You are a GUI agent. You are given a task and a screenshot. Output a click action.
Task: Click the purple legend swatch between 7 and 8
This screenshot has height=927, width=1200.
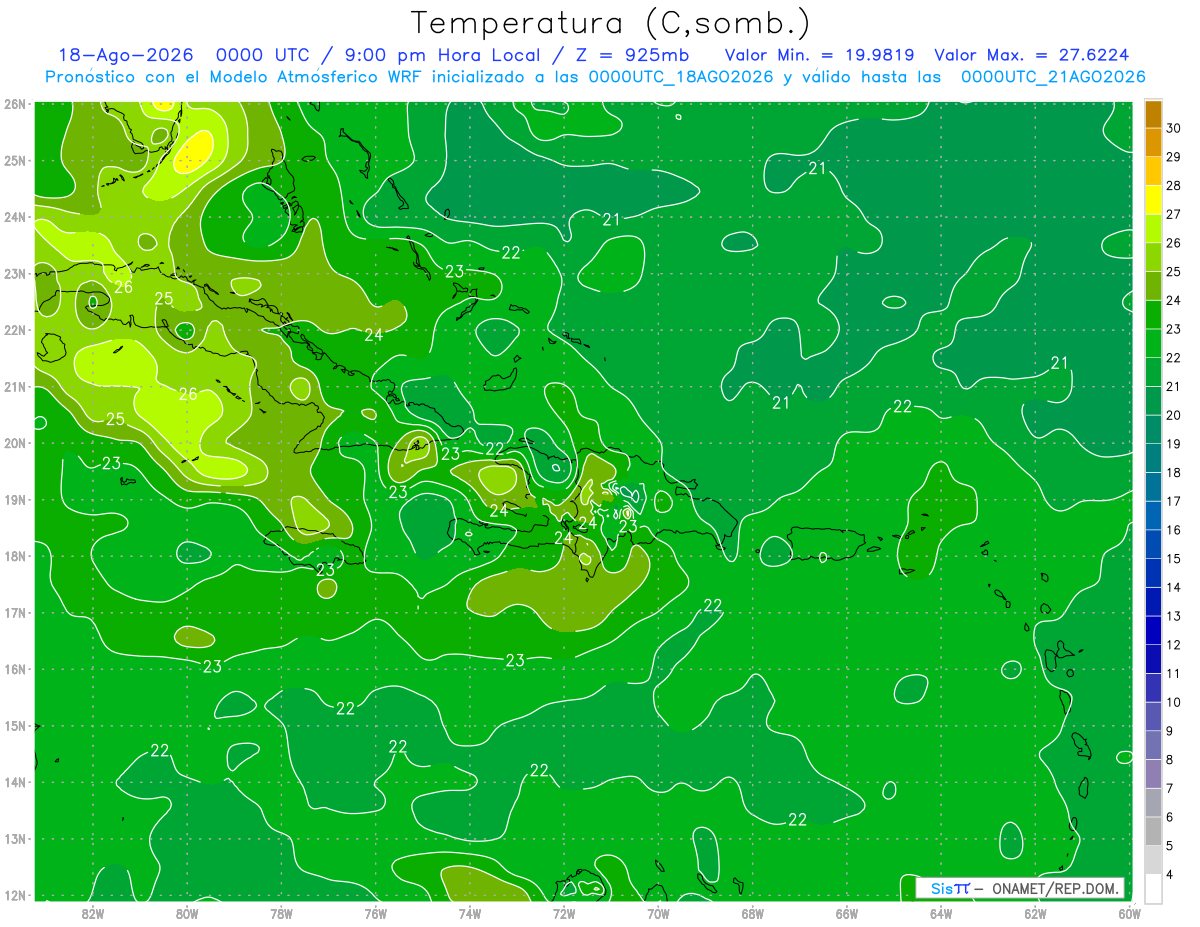(1153, 773)
